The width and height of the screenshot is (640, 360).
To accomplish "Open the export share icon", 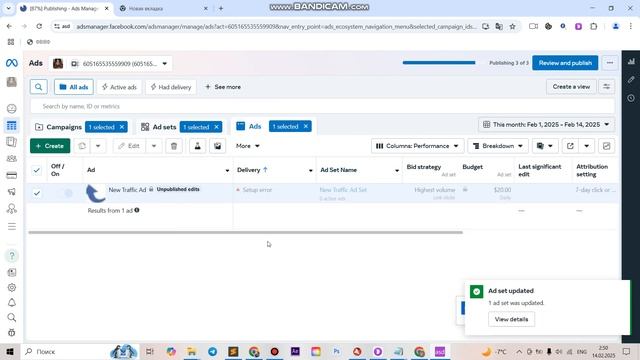I will pyautogui.click(x=570, y=146).
